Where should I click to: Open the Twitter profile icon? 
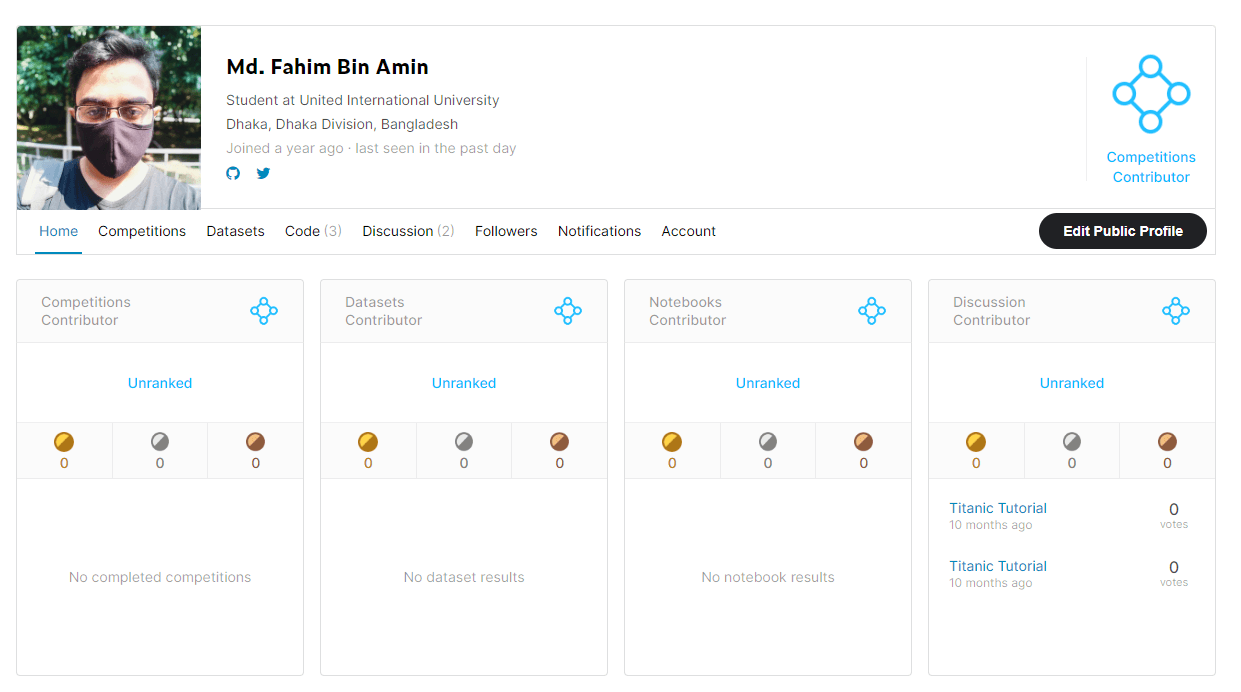(263, 173)
